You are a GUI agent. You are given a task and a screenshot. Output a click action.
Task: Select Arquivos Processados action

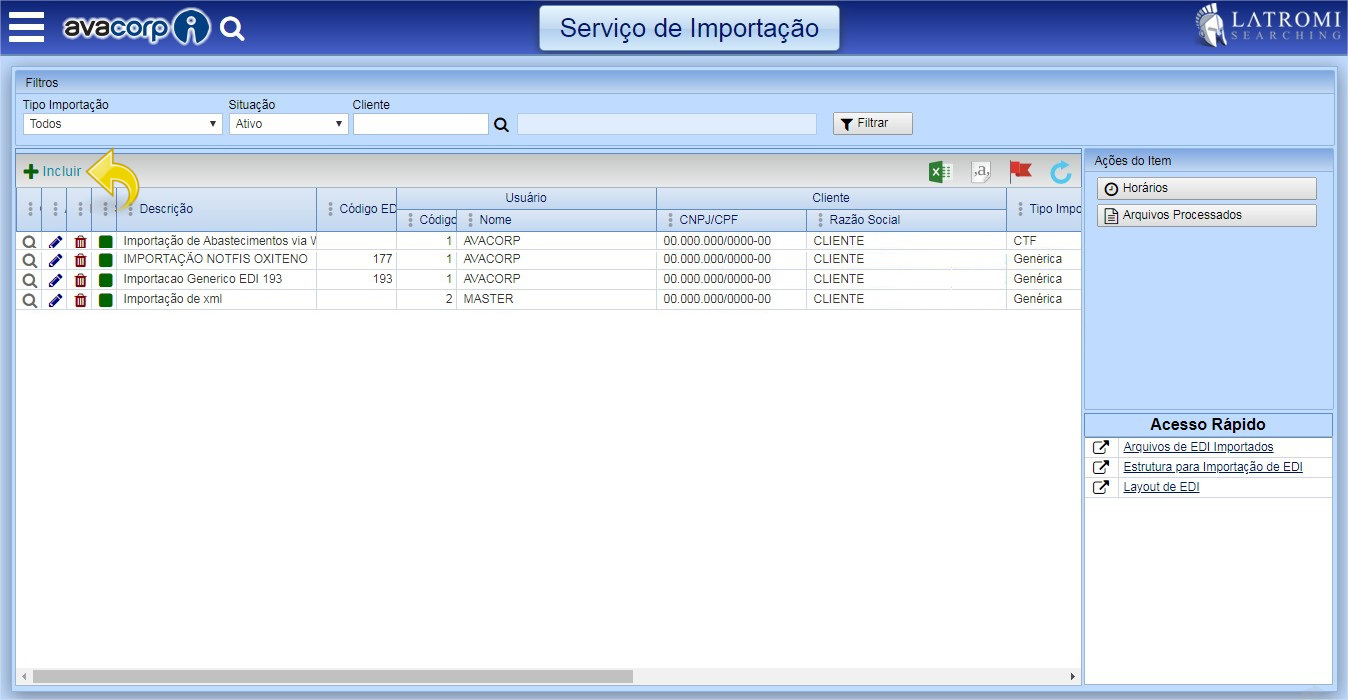tap(1206, 215)
